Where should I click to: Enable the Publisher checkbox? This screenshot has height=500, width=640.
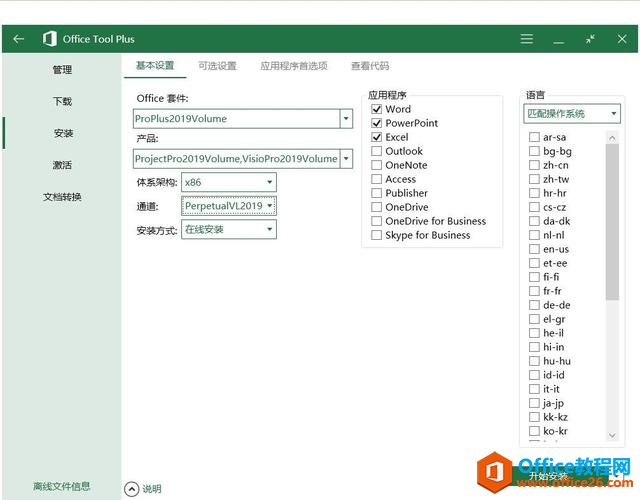376,193
